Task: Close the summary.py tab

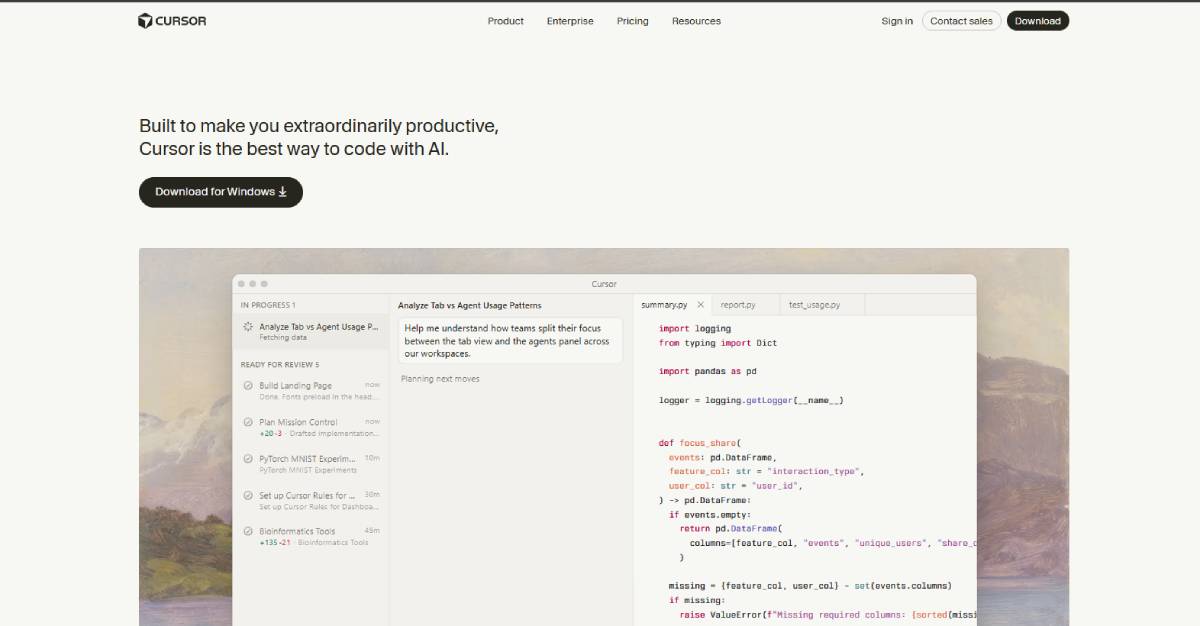Action: click(x=700, y=305)
